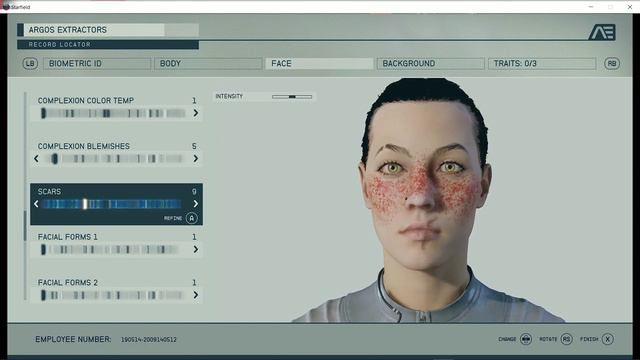The image size is (640, 360).
Task: Click the Scars value 9
Action: [x=194, y=191]
